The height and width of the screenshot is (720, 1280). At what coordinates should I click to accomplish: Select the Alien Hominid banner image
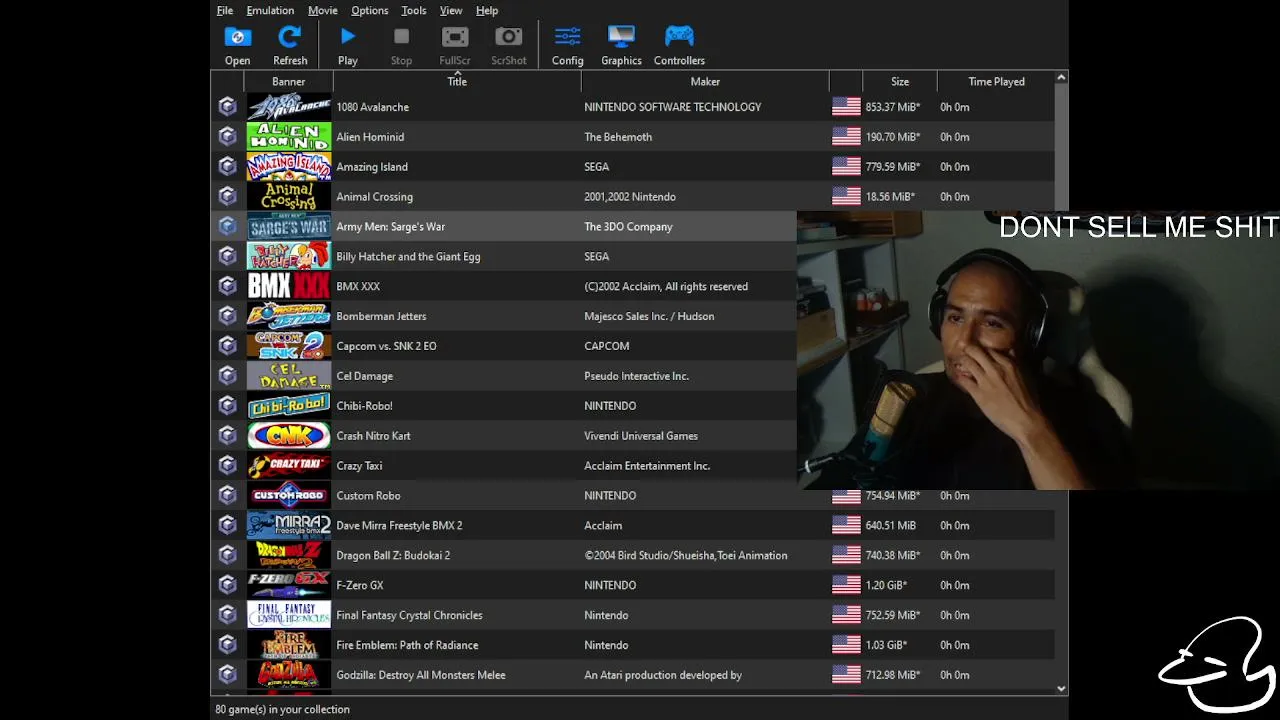click(289, 137)
